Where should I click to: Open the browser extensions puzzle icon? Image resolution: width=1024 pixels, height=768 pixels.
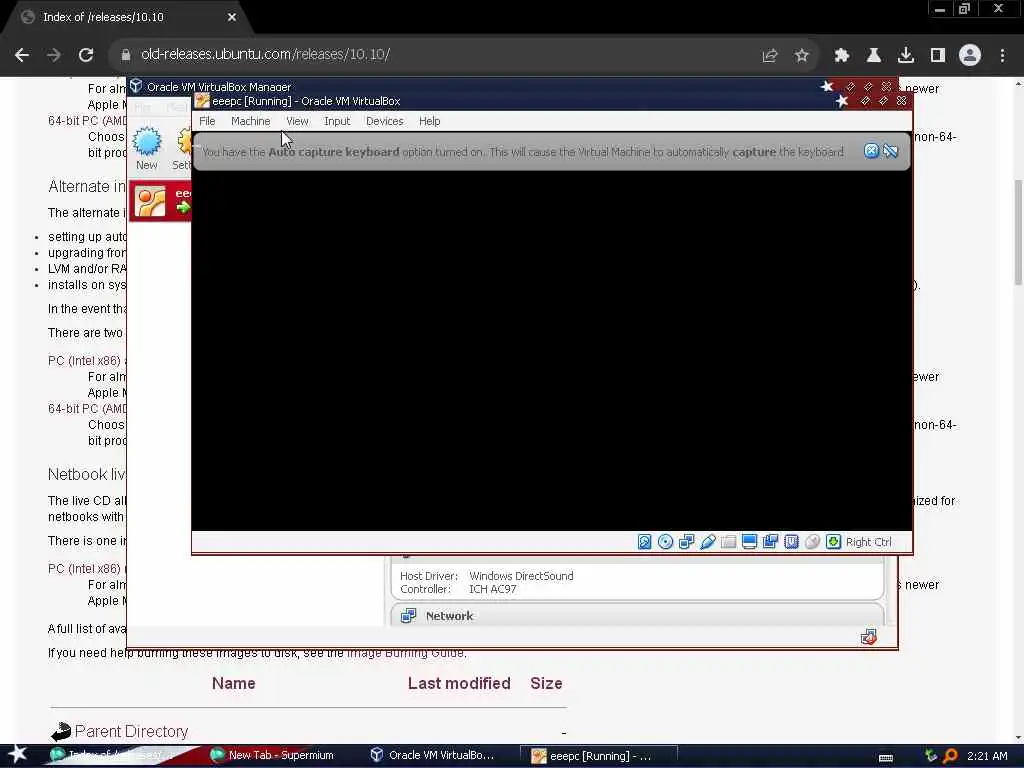tap(842, 56)
